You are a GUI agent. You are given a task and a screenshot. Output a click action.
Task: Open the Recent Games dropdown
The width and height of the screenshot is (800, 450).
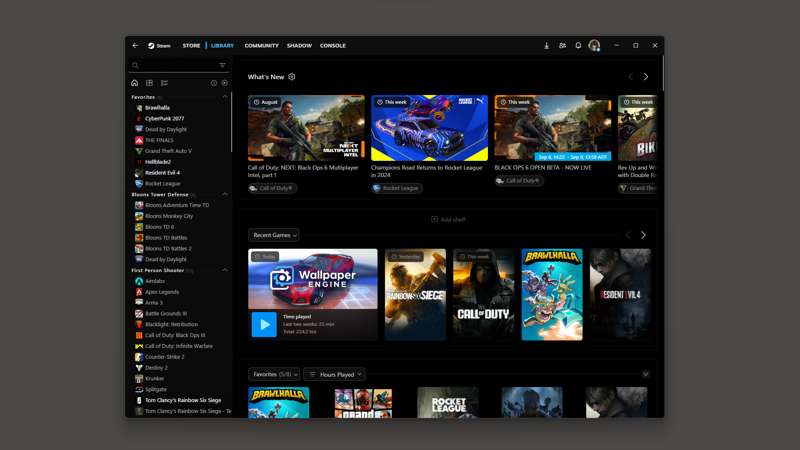click(x=274, y=235)
